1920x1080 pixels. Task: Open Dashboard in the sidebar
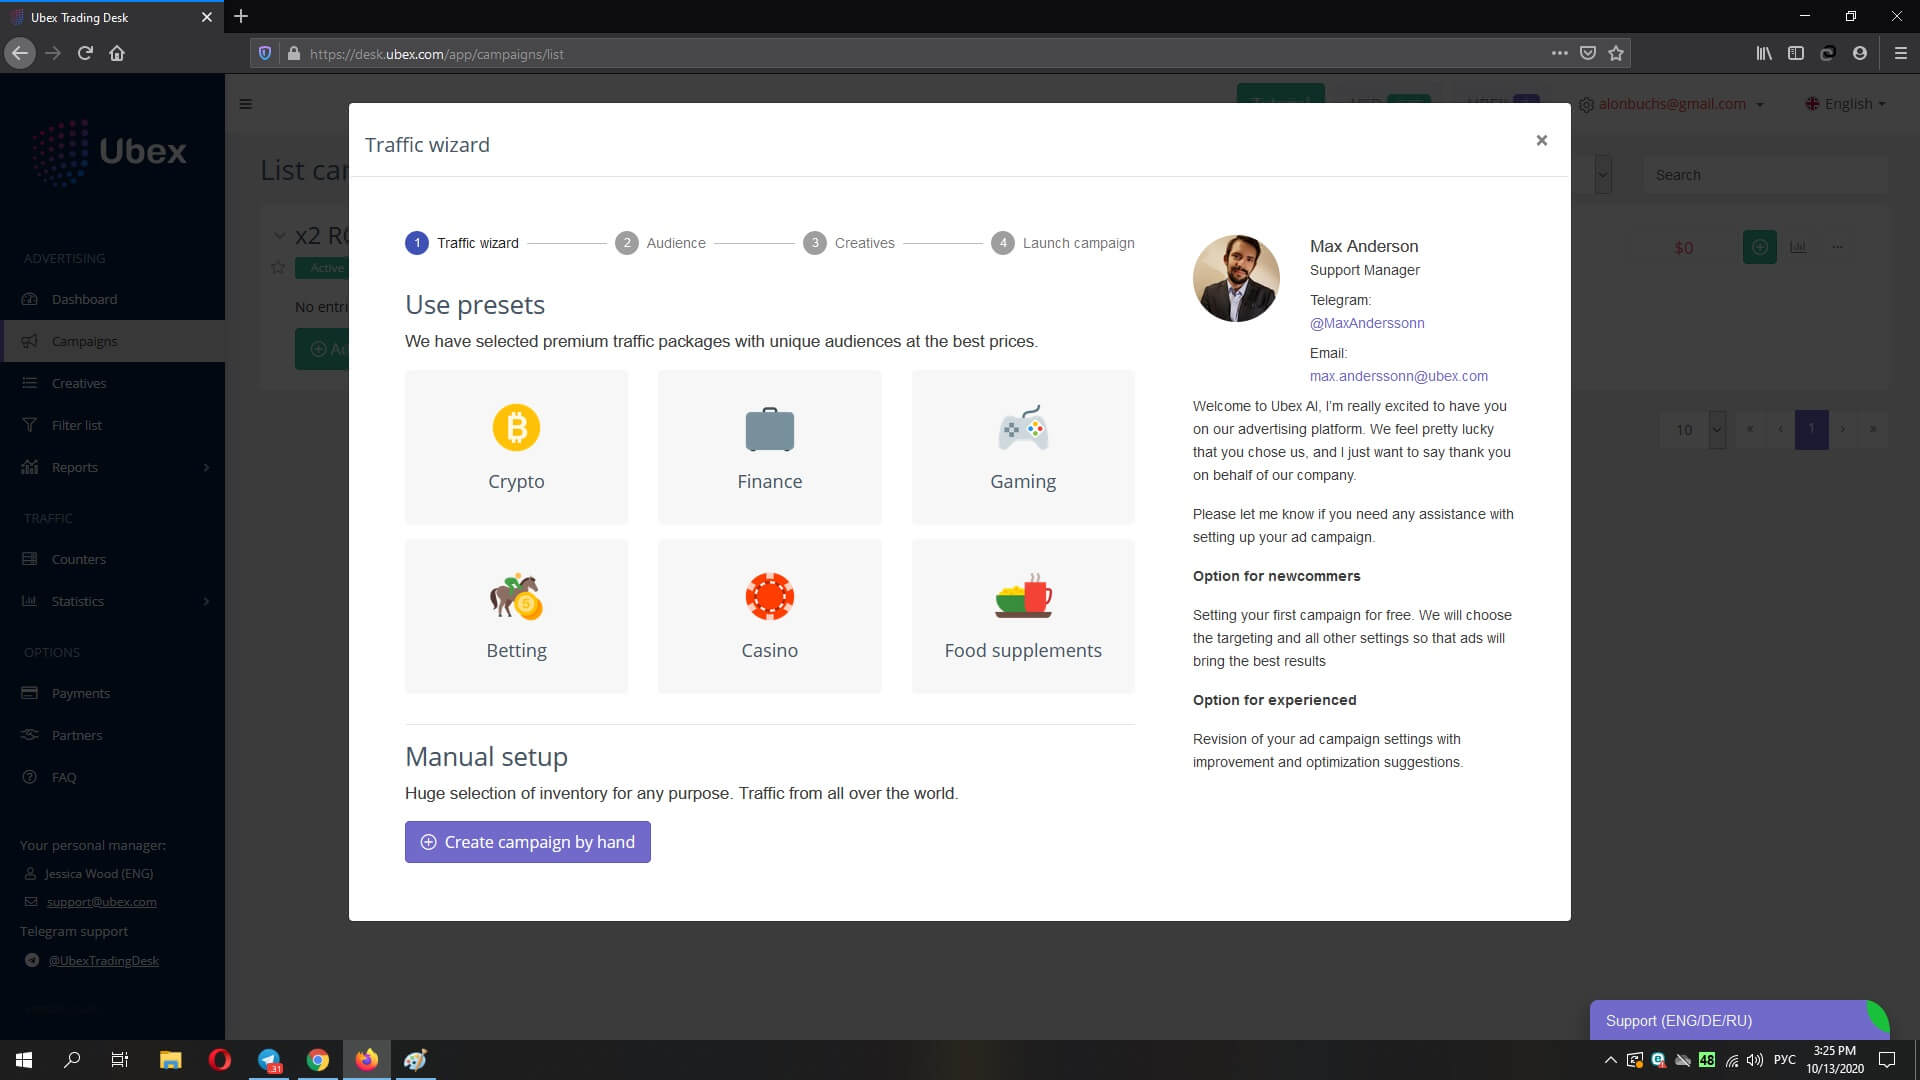pos(112,299)
